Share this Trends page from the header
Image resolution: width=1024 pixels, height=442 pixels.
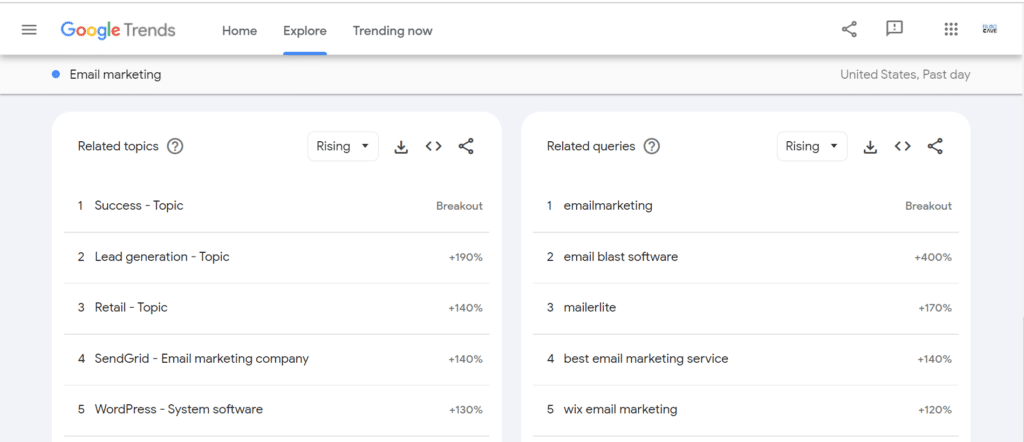tap(849, 29)
